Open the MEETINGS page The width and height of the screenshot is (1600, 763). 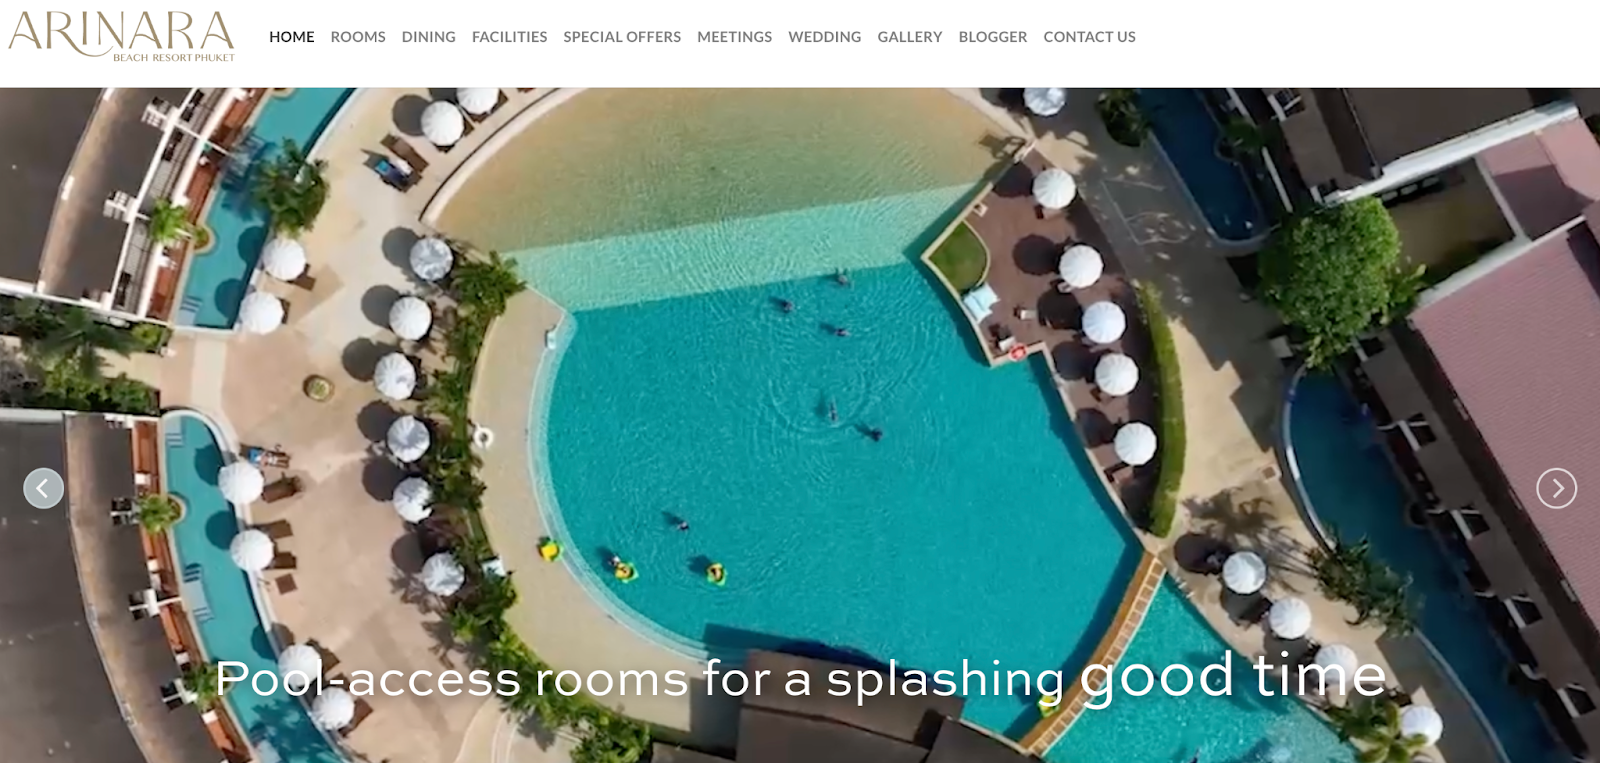pos(735,37)
